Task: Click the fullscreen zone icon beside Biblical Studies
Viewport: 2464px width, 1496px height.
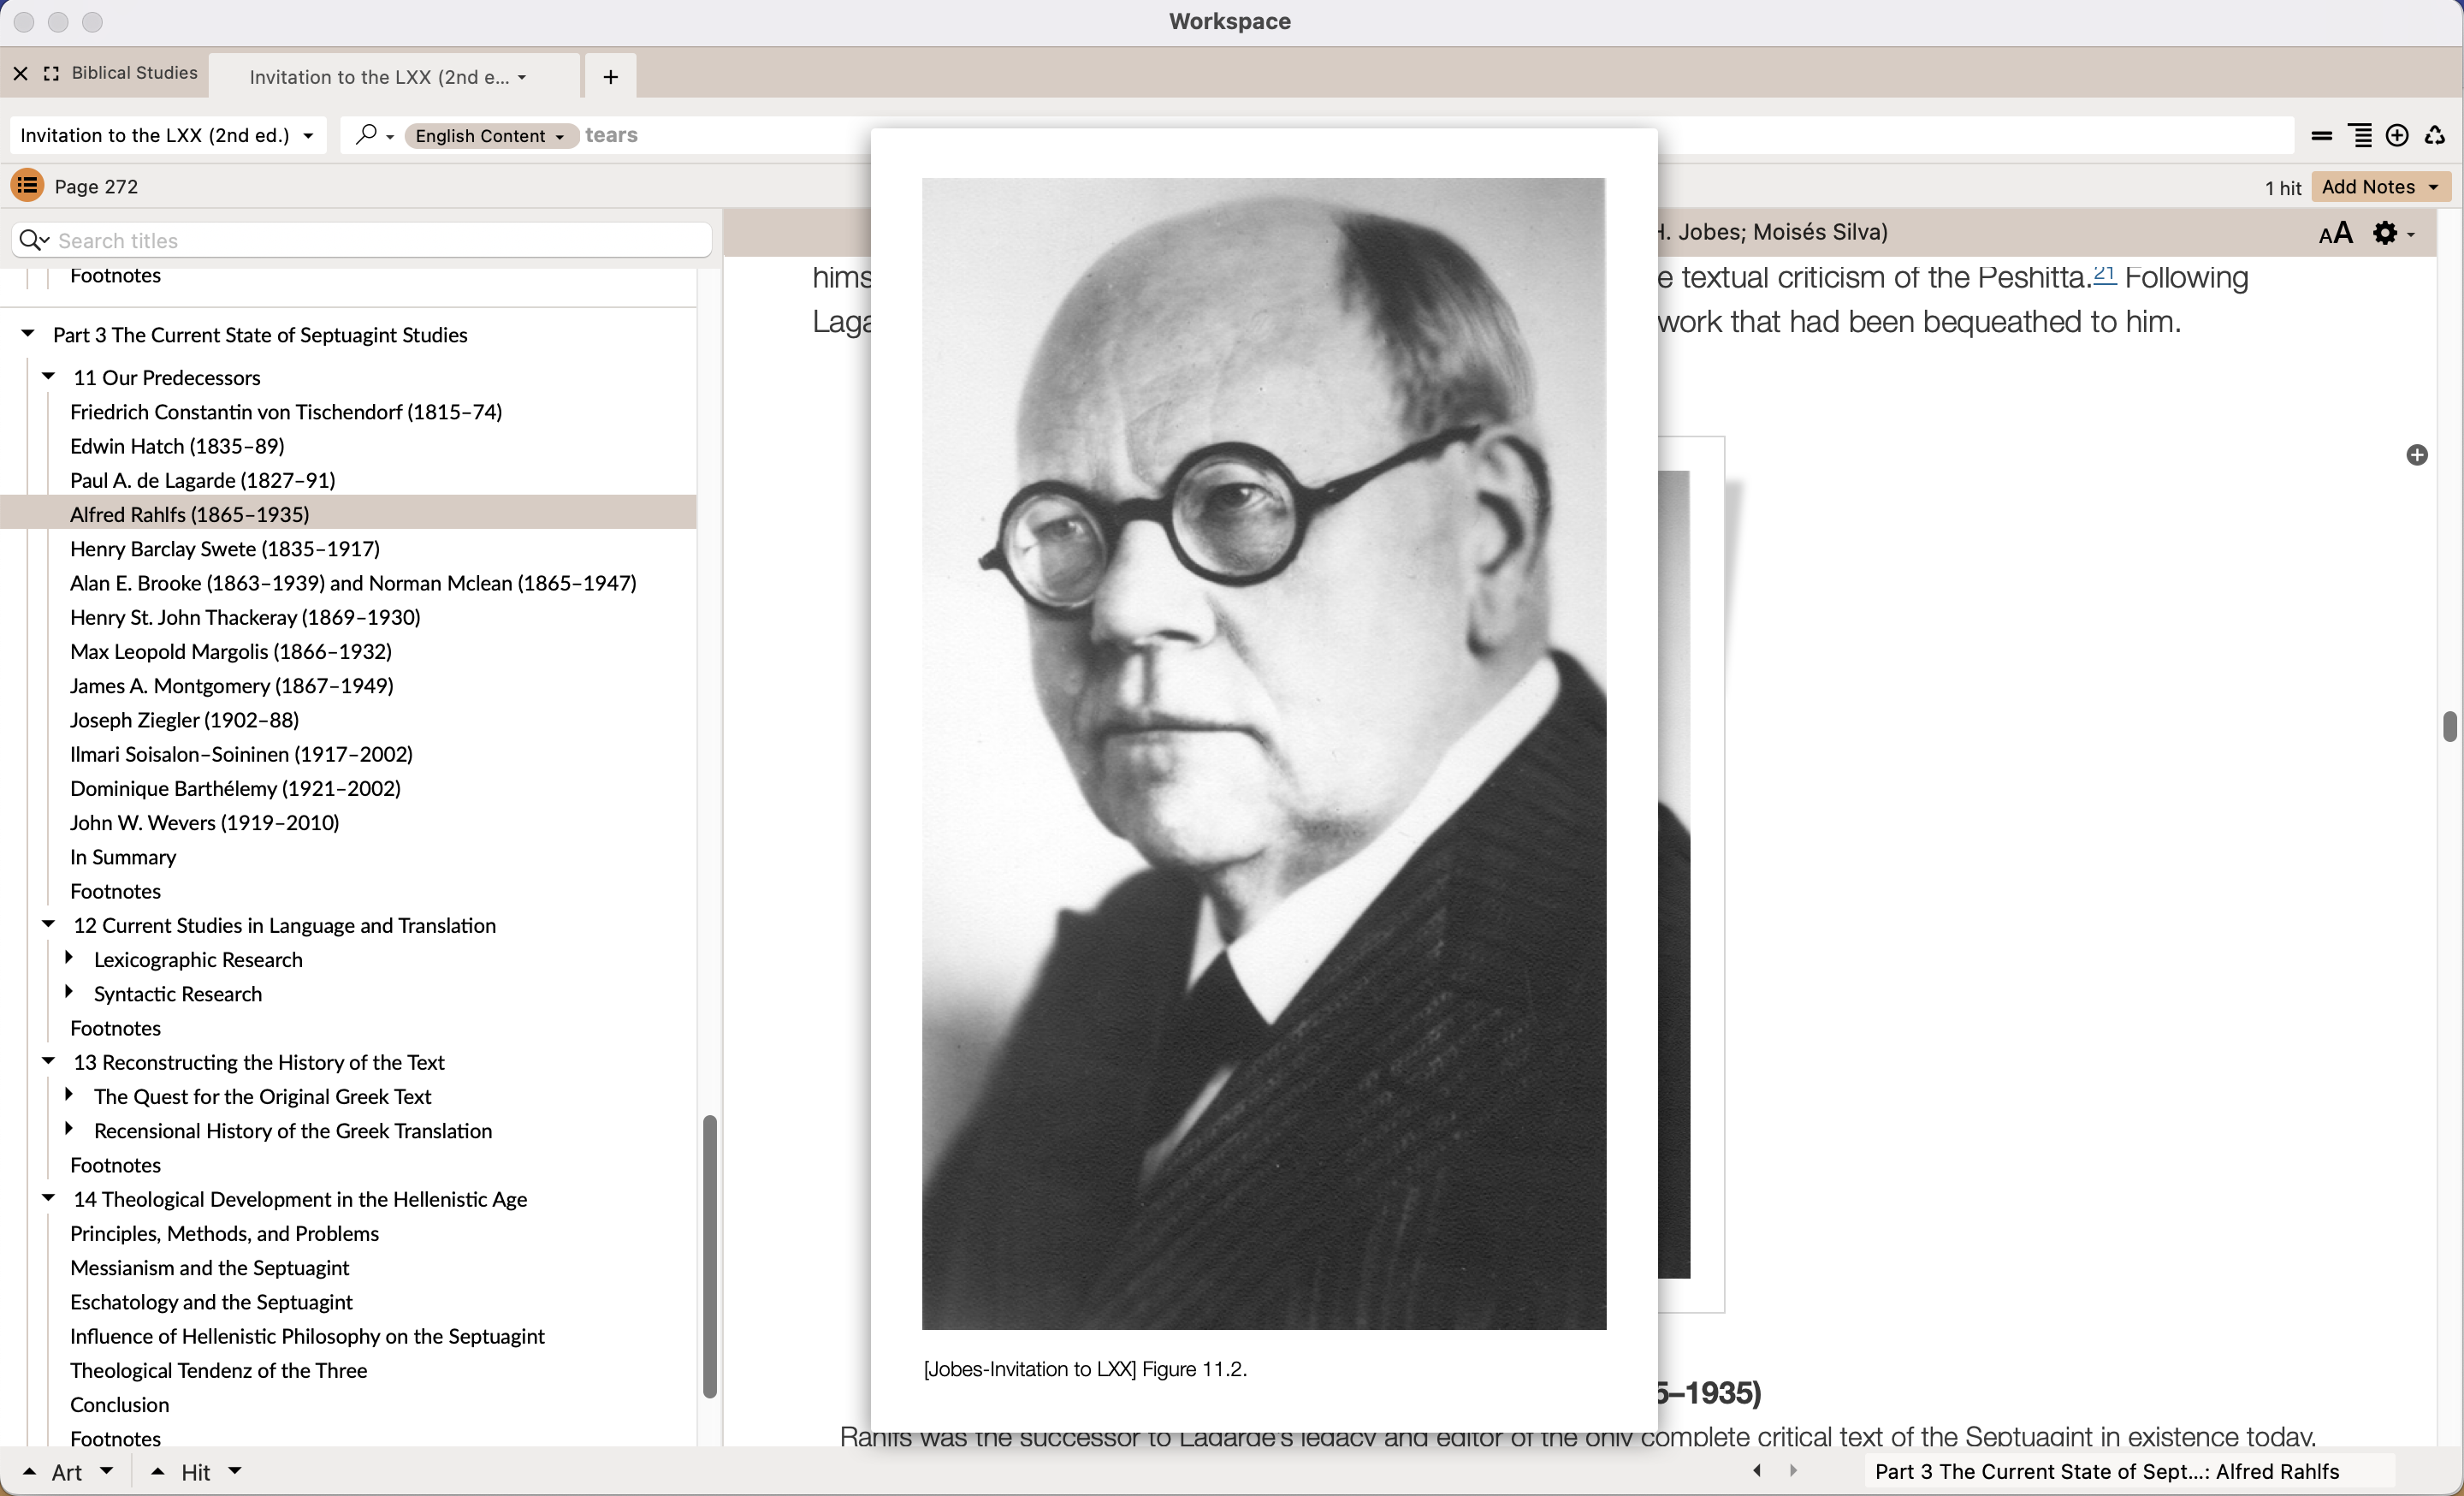Action: pyautogui.click(x=51, y=74)
